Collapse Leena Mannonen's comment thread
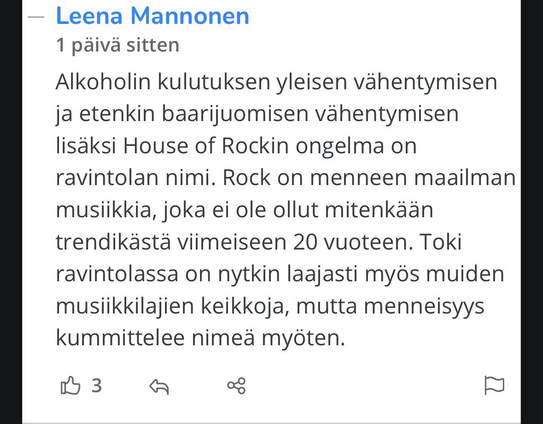Image resolution: width=543 pixels, height=424 pixels. (x=36, y=17)
